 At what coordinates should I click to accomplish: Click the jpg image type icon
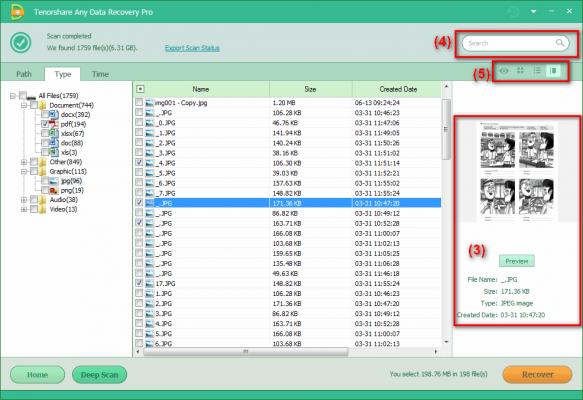54,181
